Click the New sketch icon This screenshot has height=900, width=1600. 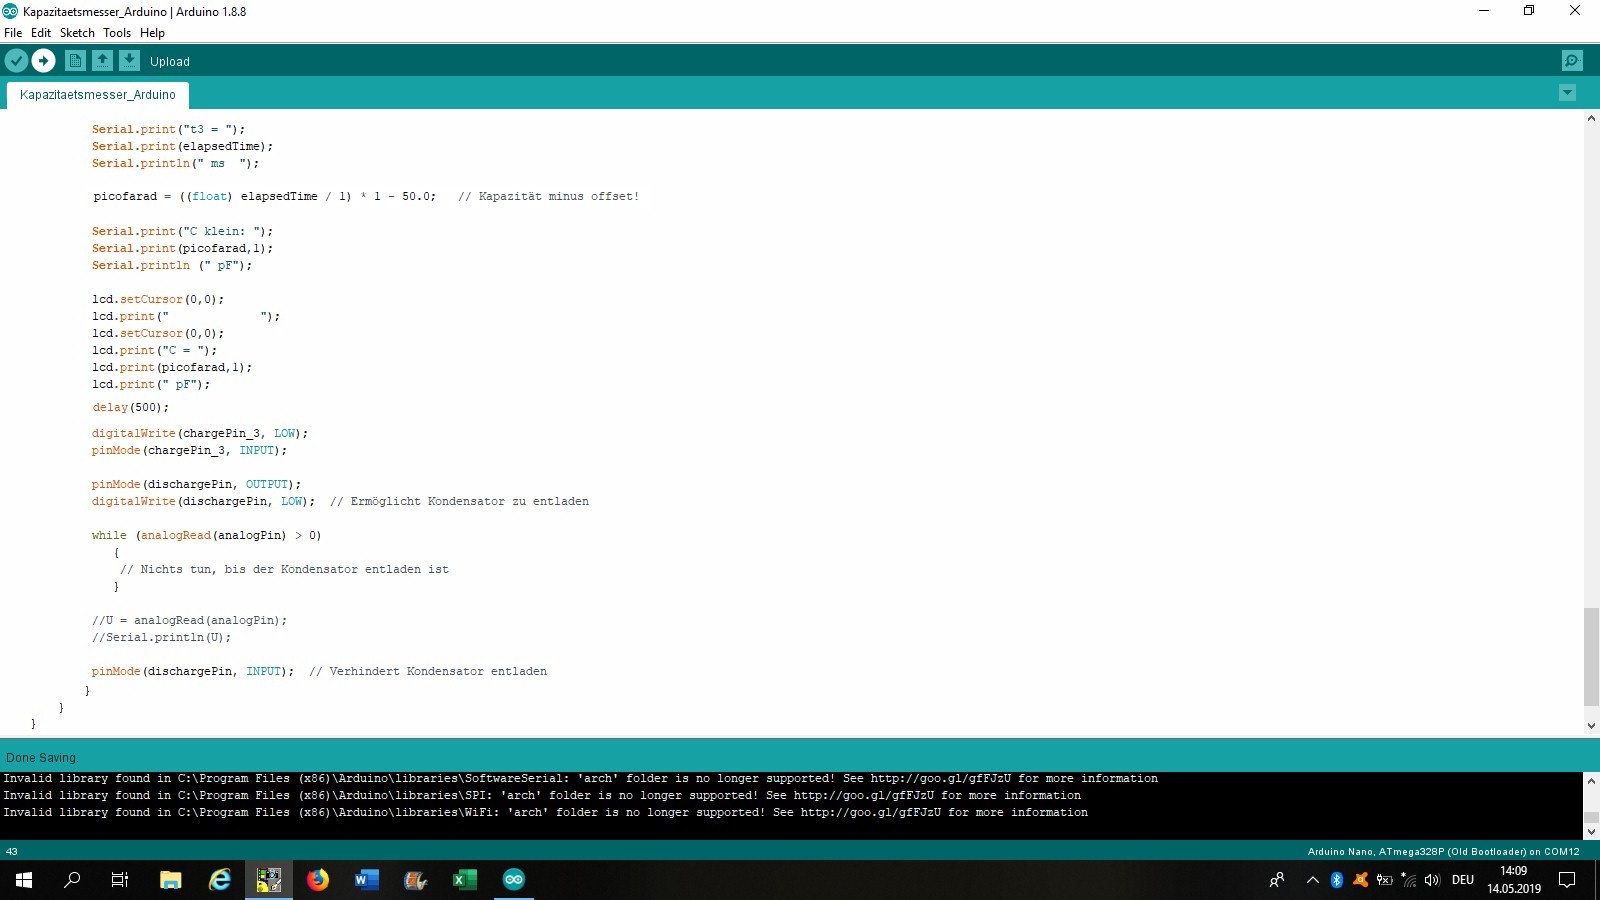[x=75, y=61]
